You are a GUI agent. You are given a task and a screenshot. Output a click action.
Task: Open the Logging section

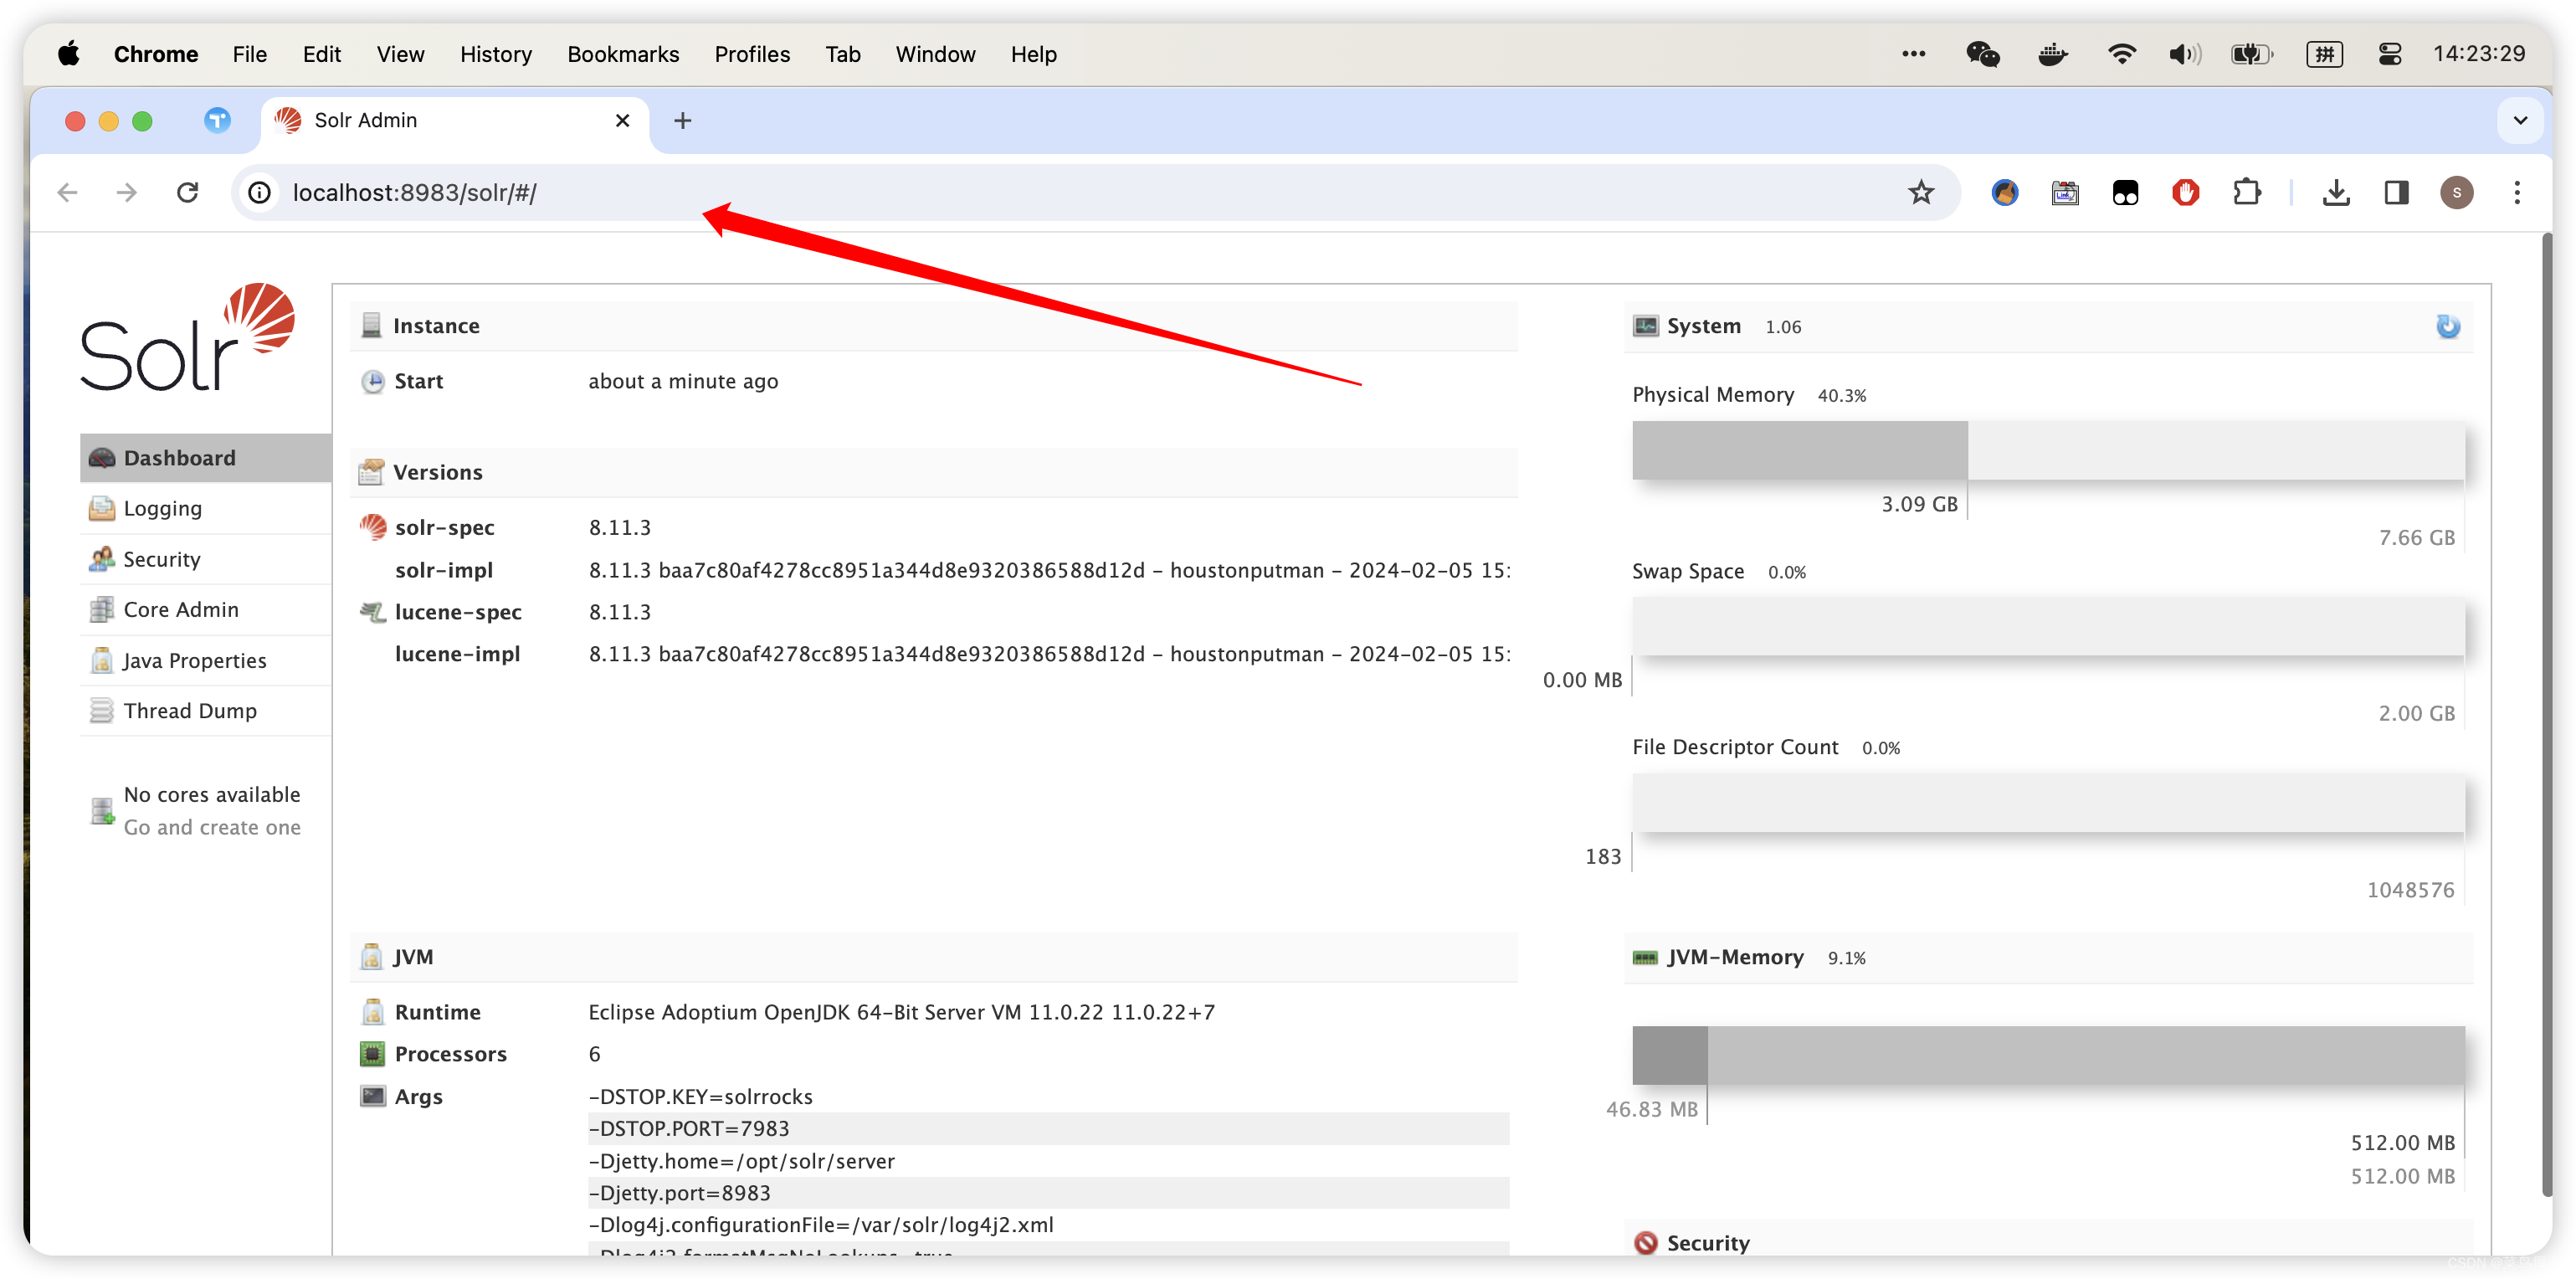click(x=164, y=508)
